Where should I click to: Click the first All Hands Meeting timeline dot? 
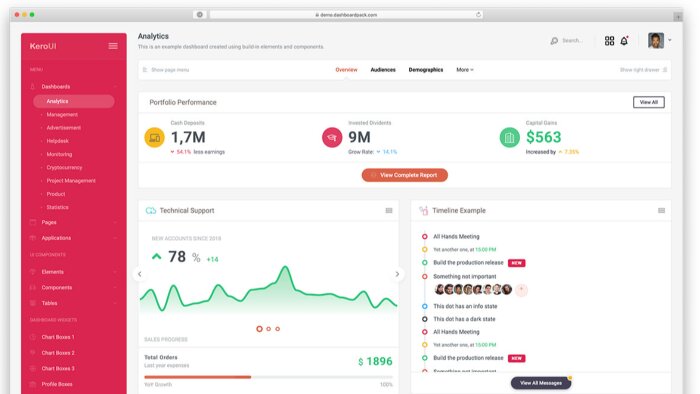tap(425, 236)
